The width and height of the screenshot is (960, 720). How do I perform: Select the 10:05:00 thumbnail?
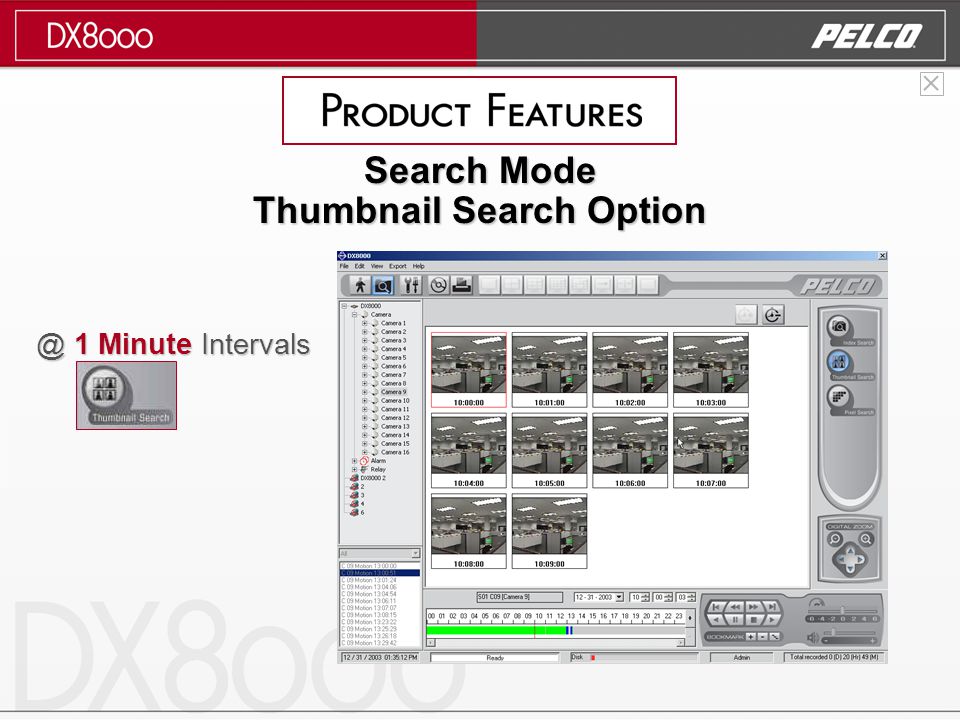pos(550,451)
